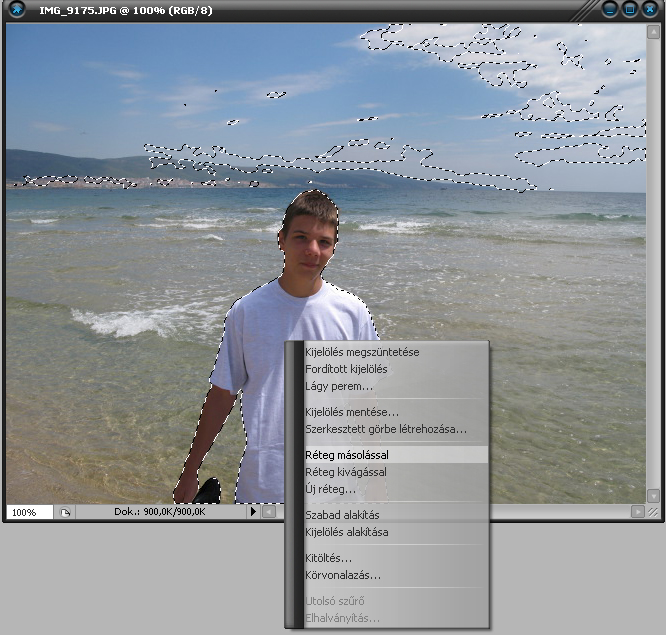Click the small file icon beside the zoom field

(65, 512)
